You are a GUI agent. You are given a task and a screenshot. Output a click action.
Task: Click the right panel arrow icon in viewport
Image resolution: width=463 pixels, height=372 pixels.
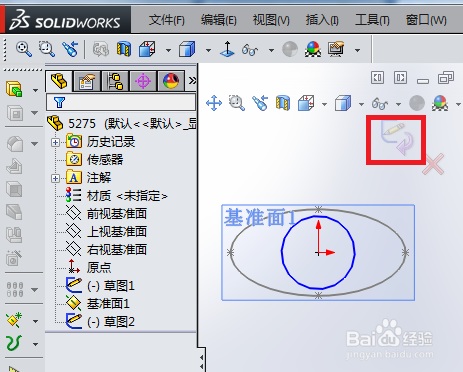(400, 78)
